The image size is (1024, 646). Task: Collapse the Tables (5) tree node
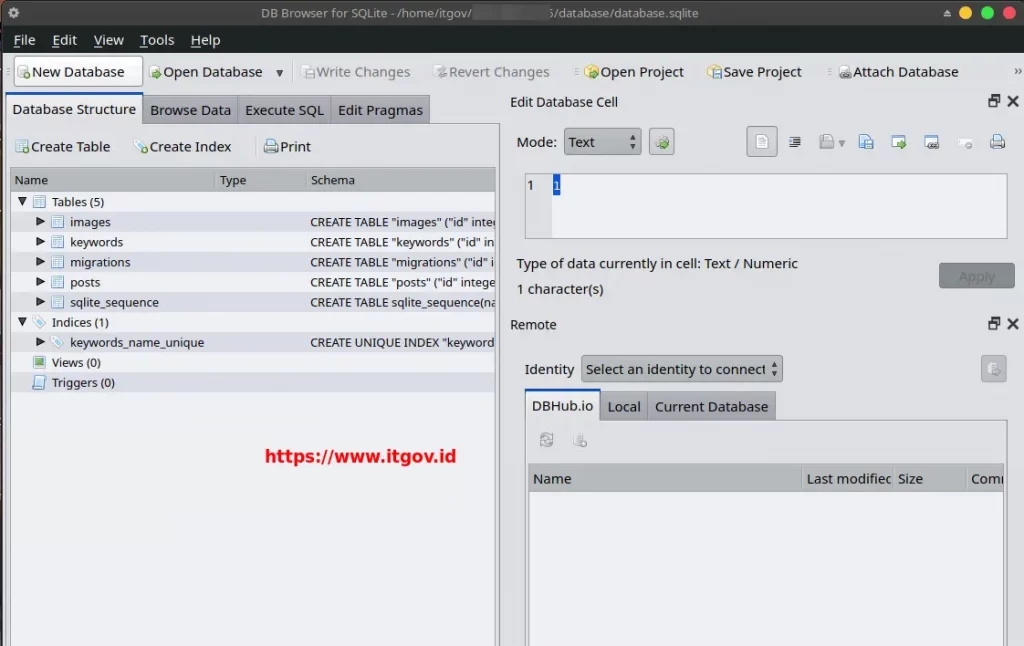[22, 201]
